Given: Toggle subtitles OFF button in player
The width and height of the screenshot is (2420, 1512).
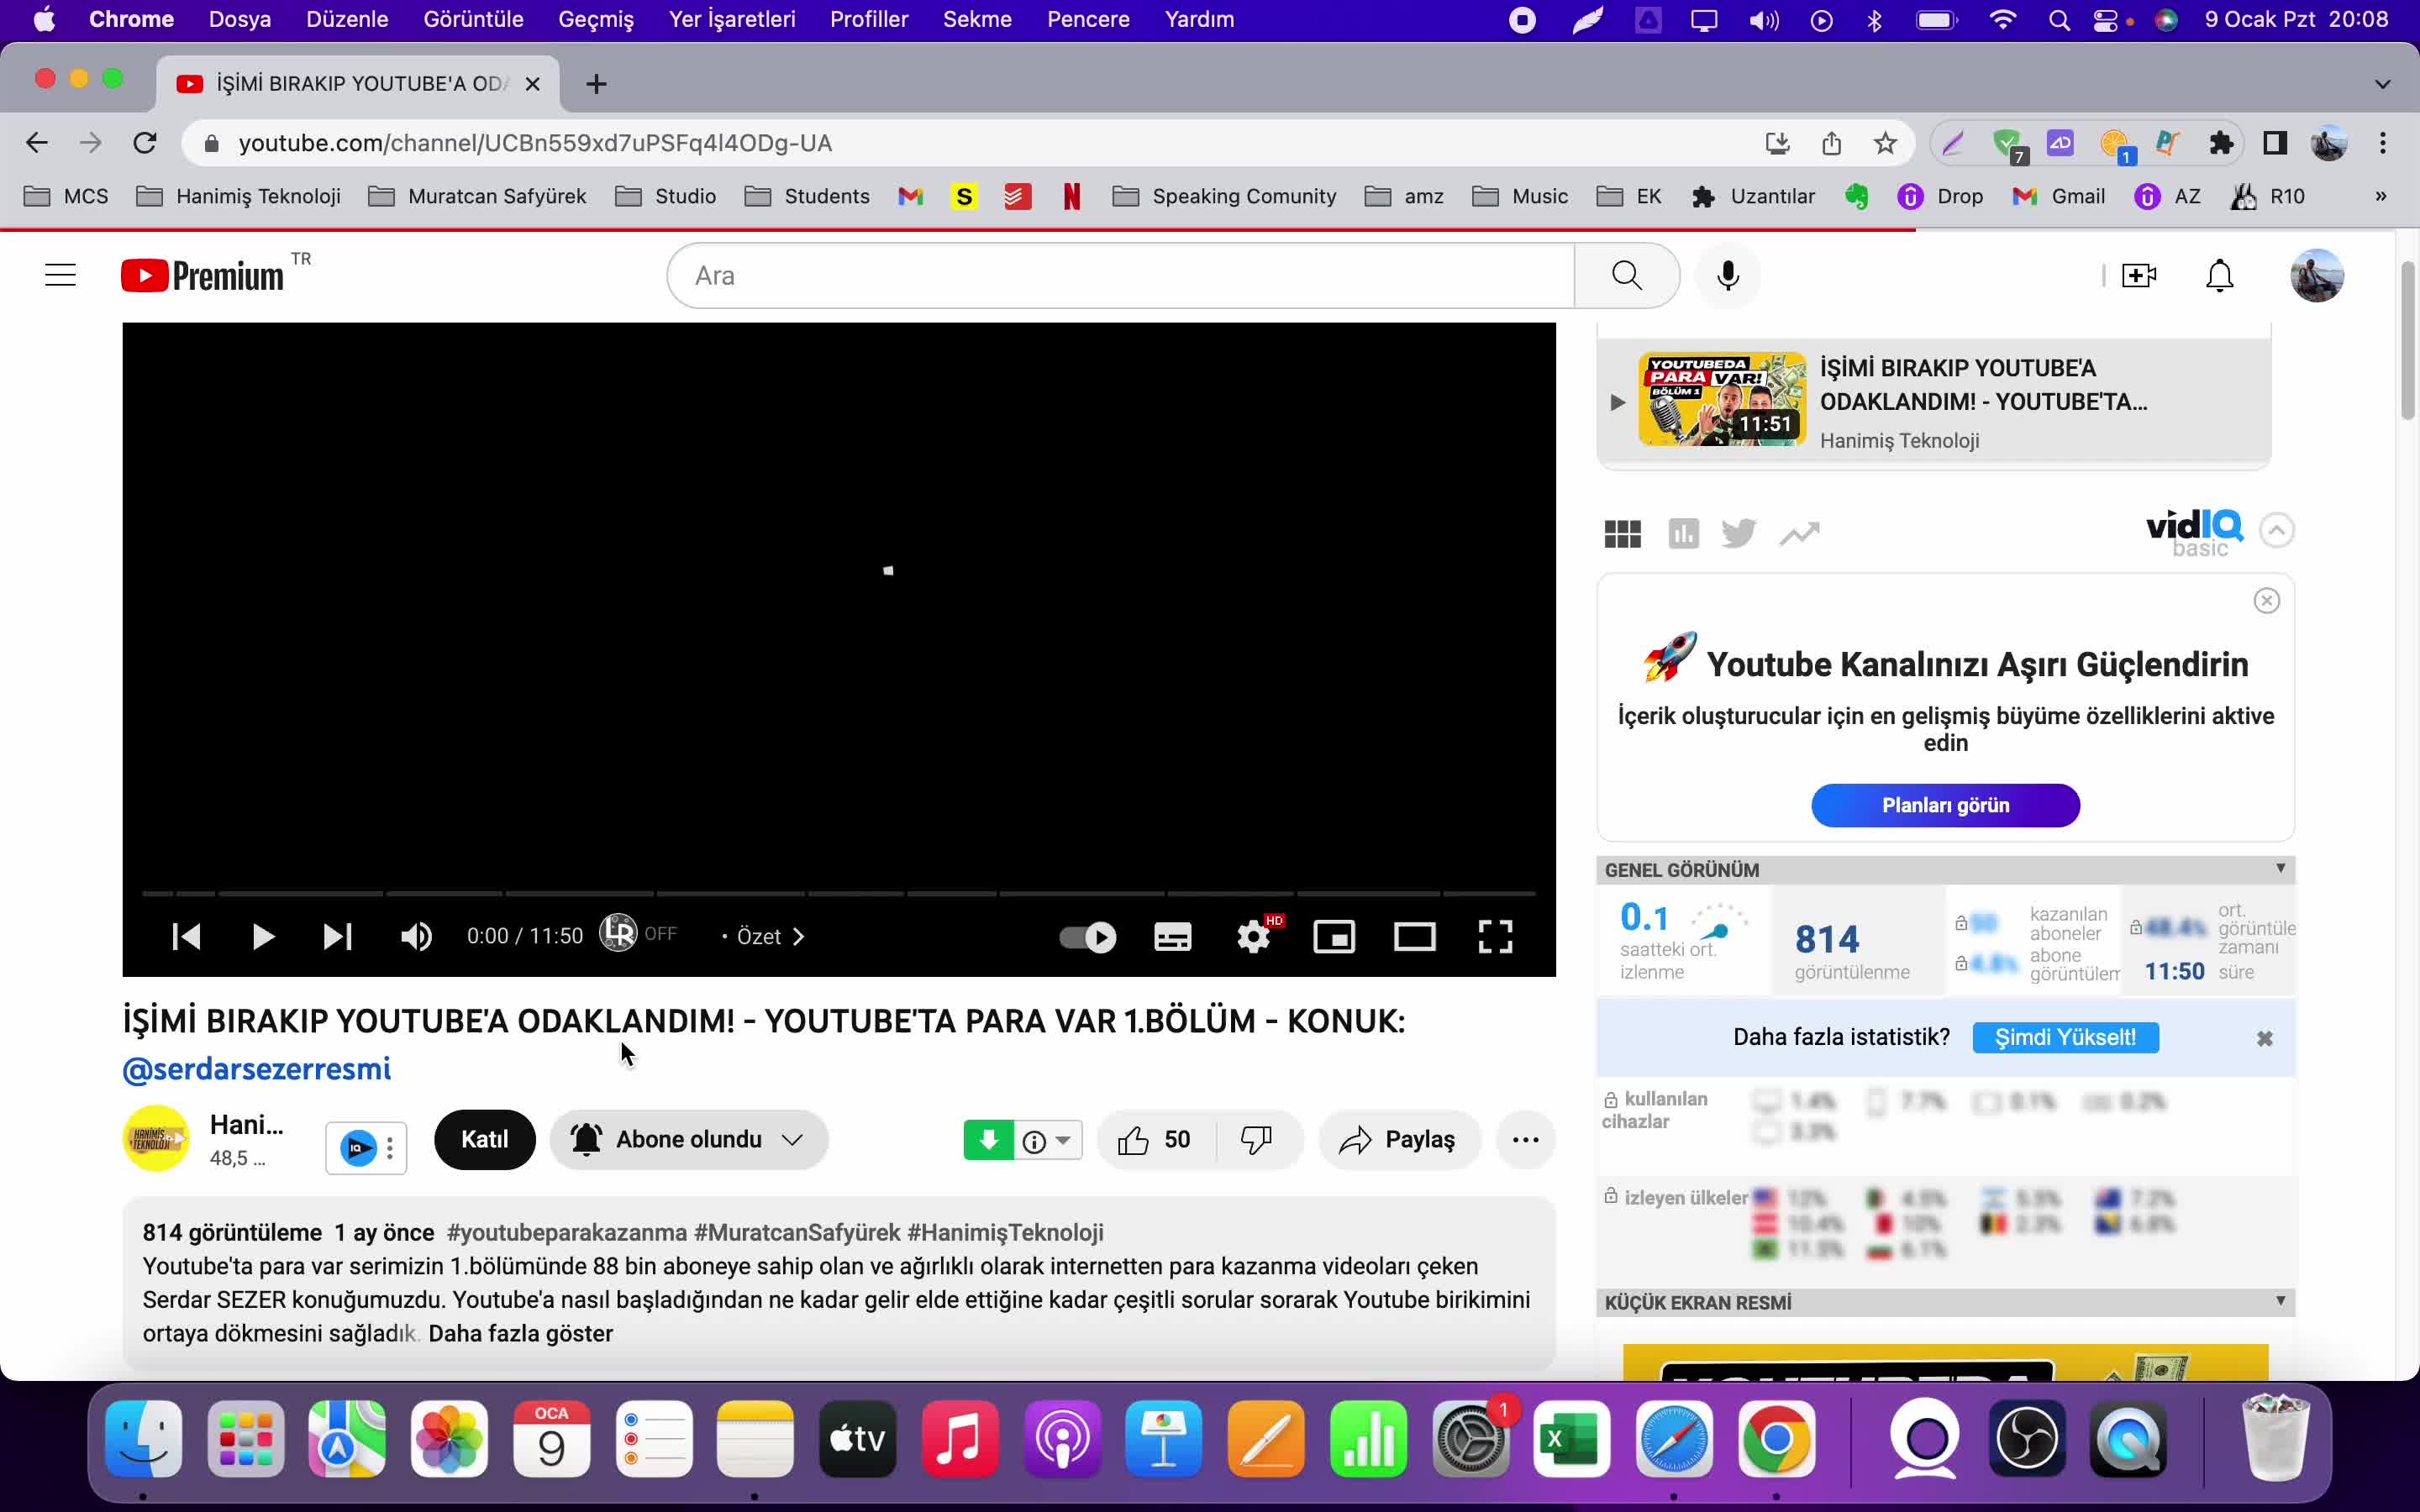Looking at the screenshot, I should (1172, 937).
